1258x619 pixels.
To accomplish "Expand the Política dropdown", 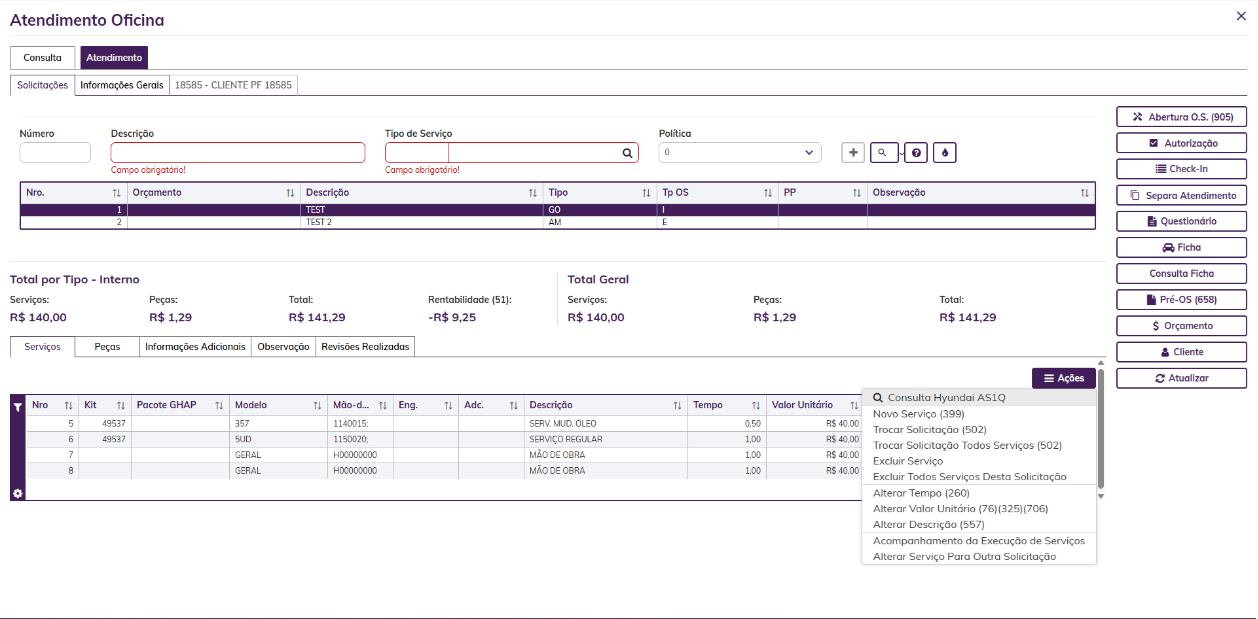I will pyautogui.click(x=740, y=152).
